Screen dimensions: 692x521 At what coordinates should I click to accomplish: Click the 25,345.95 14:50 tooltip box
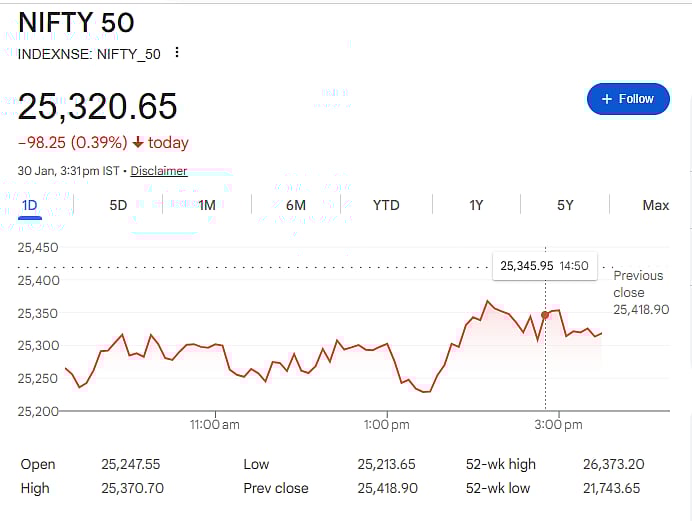(544, 266)
